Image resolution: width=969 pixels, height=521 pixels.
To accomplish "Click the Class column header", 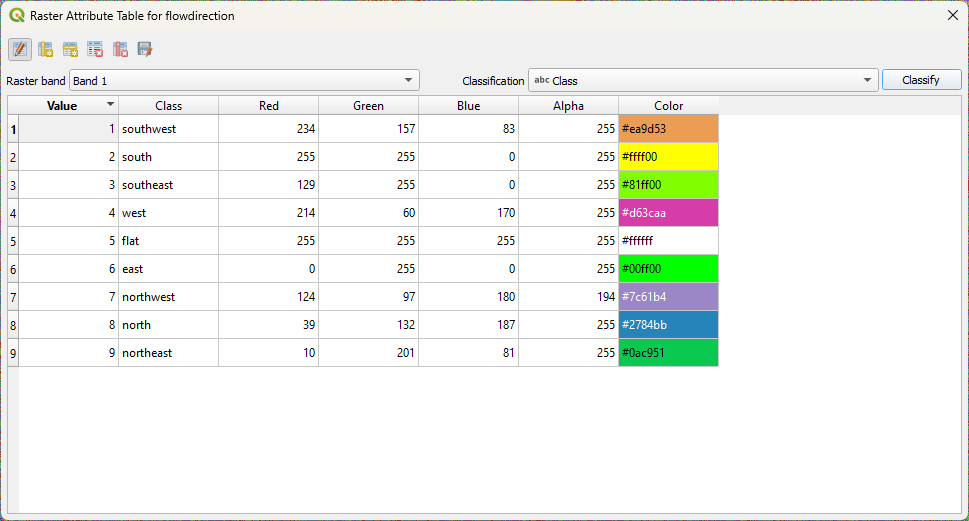I will pyautogui.click(x=168, y=106).
